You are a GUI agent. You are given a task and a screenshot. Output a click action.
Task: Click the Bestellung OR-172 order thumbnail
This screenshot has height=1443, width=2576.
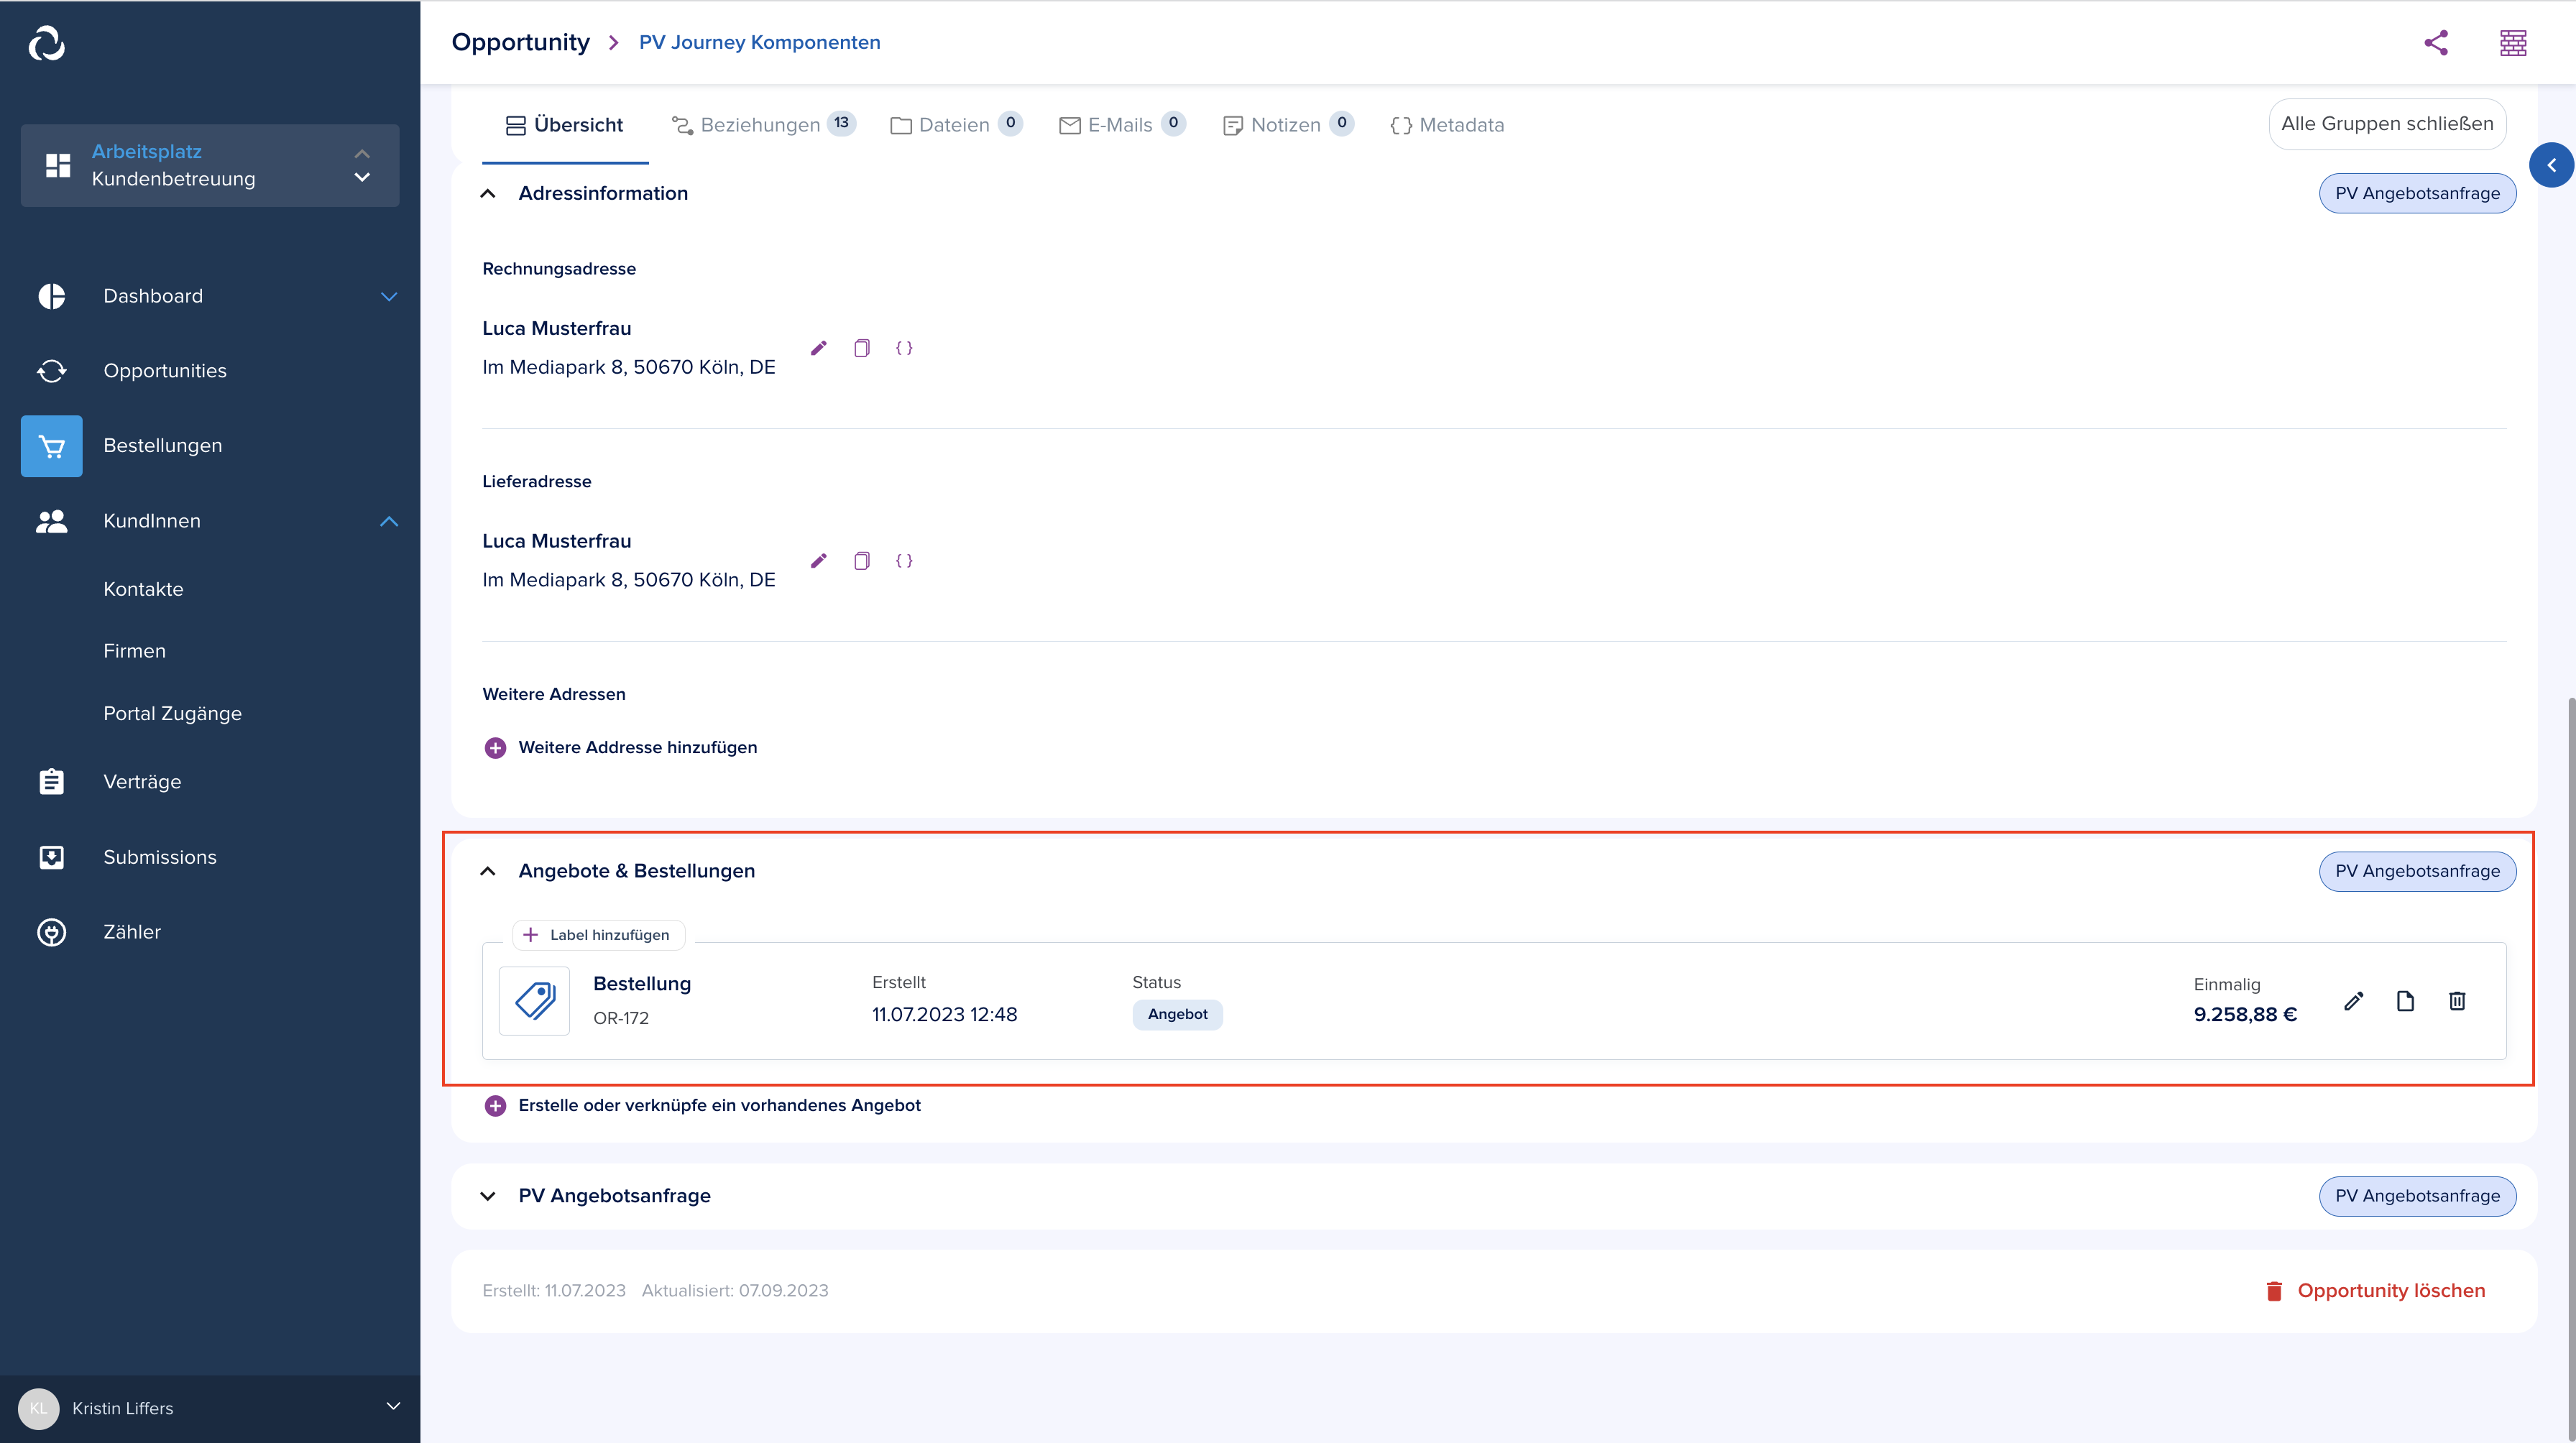click(x=533, y=999)
